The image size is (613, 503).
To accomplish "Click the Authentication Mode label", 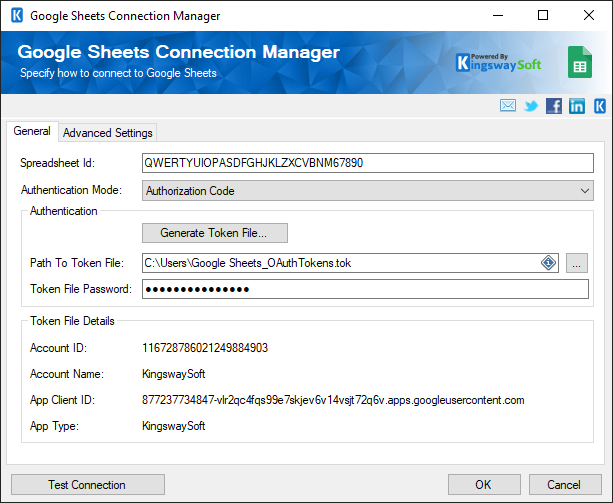I will [x=71, y=190].
